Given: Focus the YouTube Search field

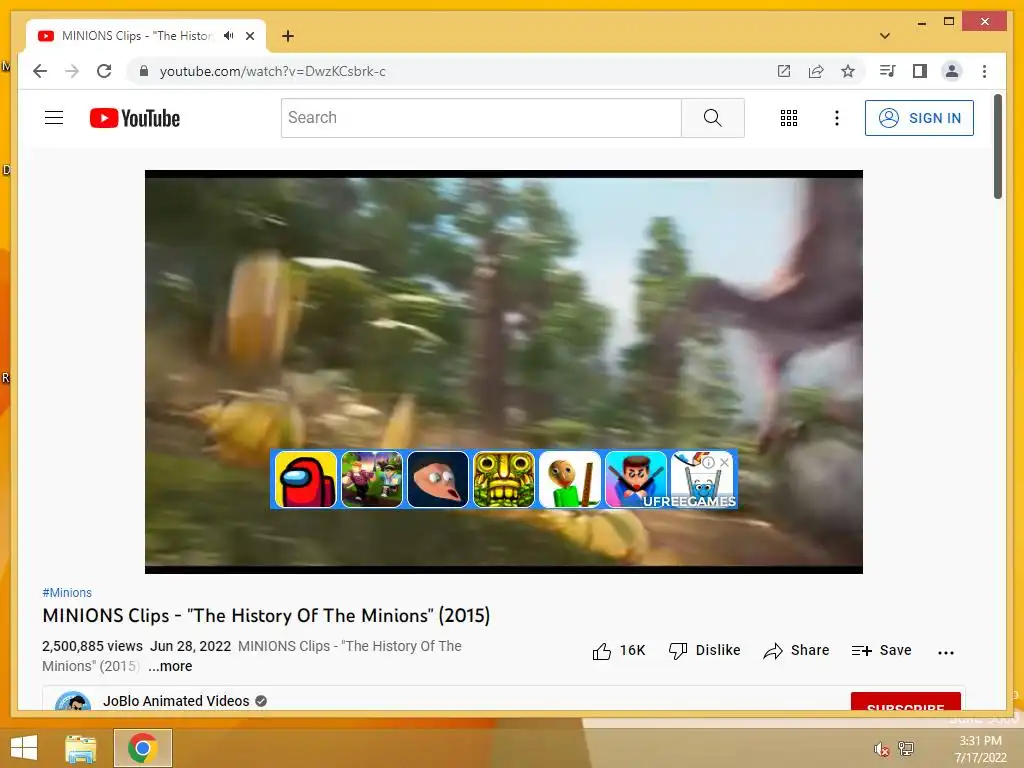Looking at the screenshot, I should (481, 118).
